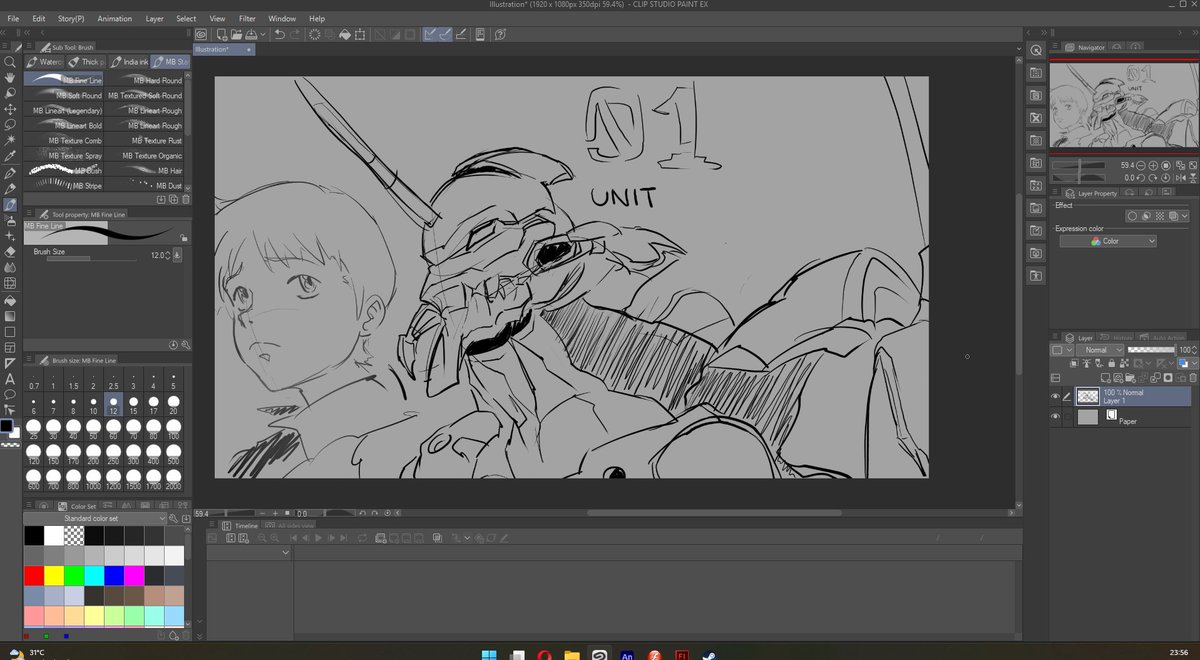
Task: Open Steam from the Windows taskbar
Action: [x=709, y=654]
